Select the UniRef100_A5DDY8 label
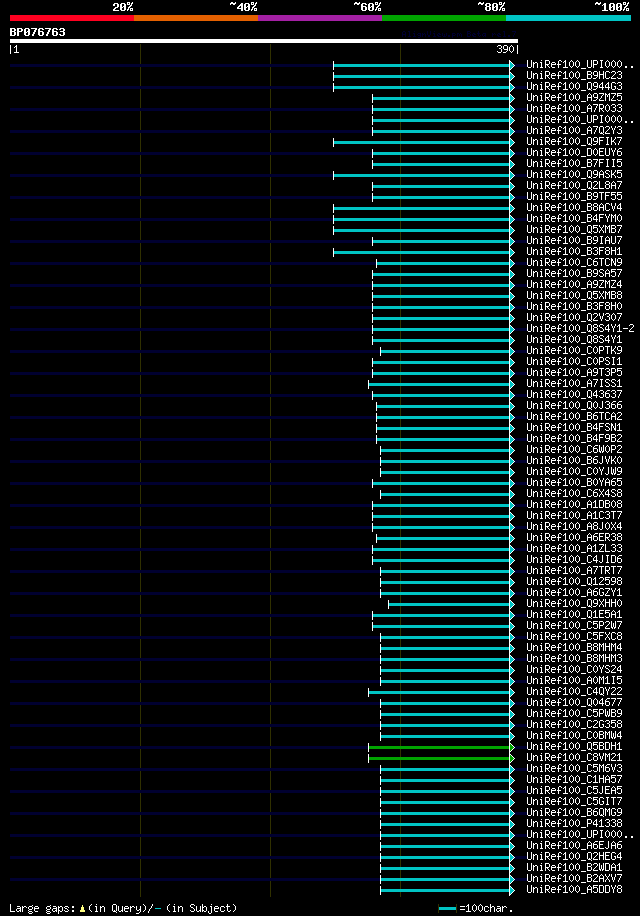 [x=574, y=890]
